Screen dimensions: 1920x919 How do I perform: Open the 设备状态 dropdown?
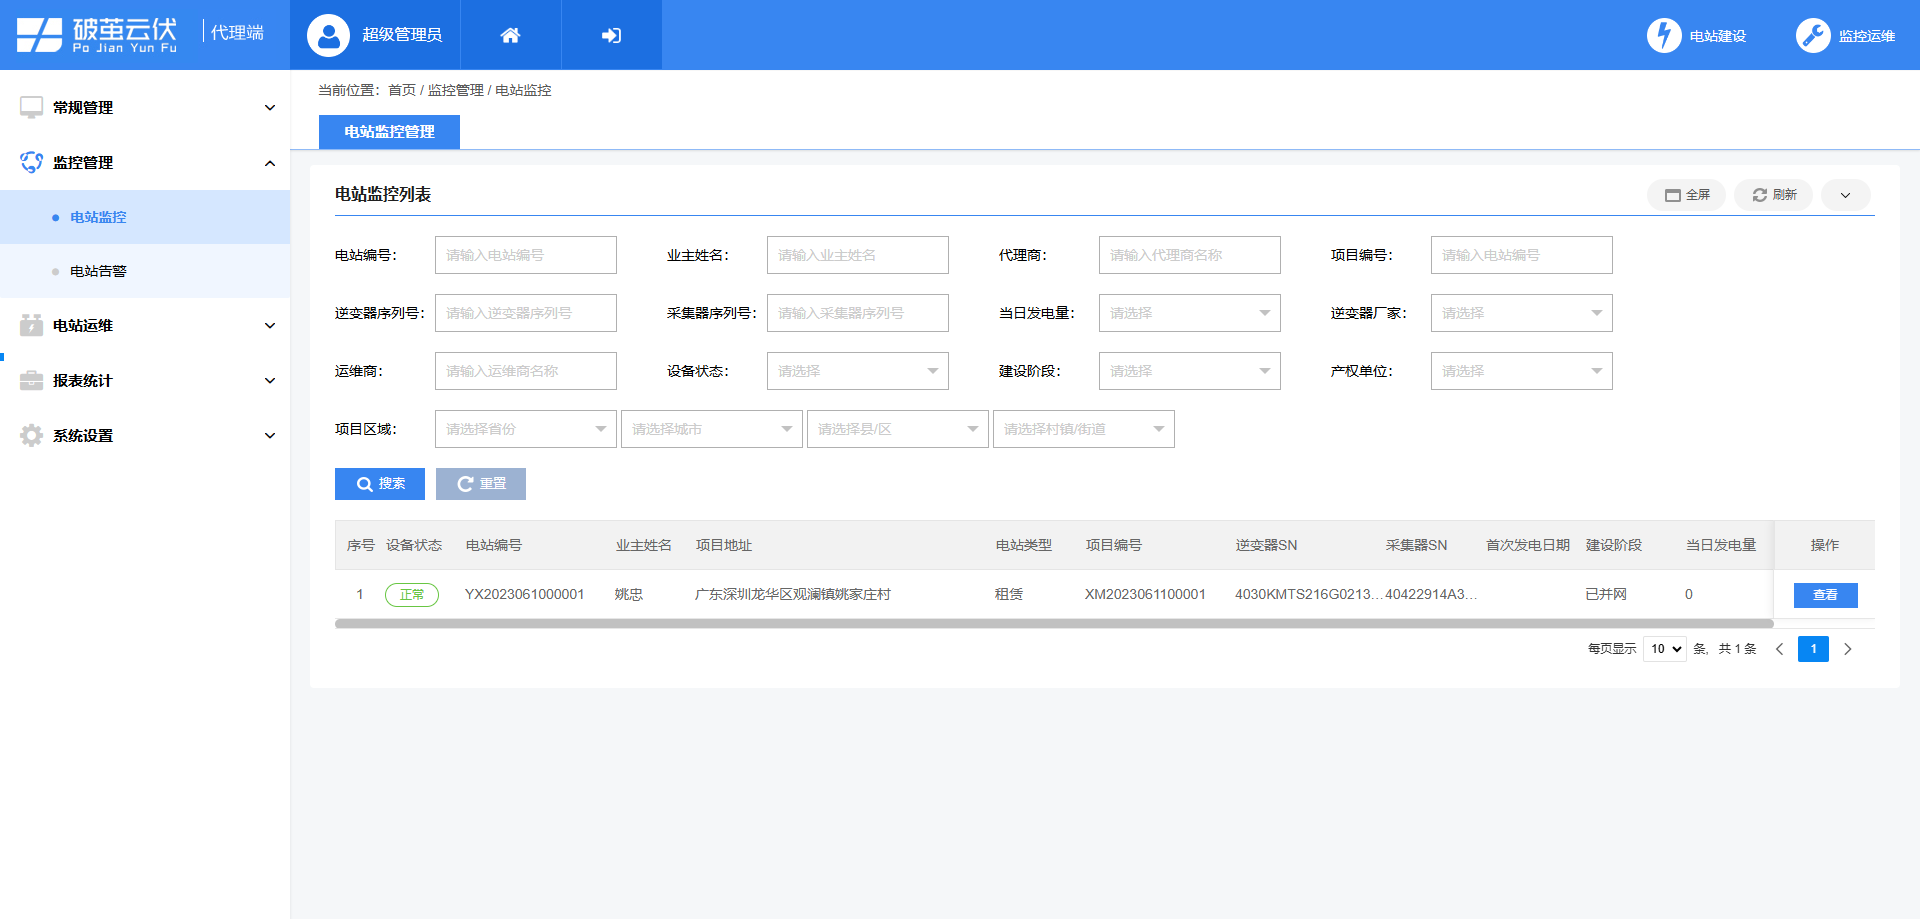click(857, 371)
